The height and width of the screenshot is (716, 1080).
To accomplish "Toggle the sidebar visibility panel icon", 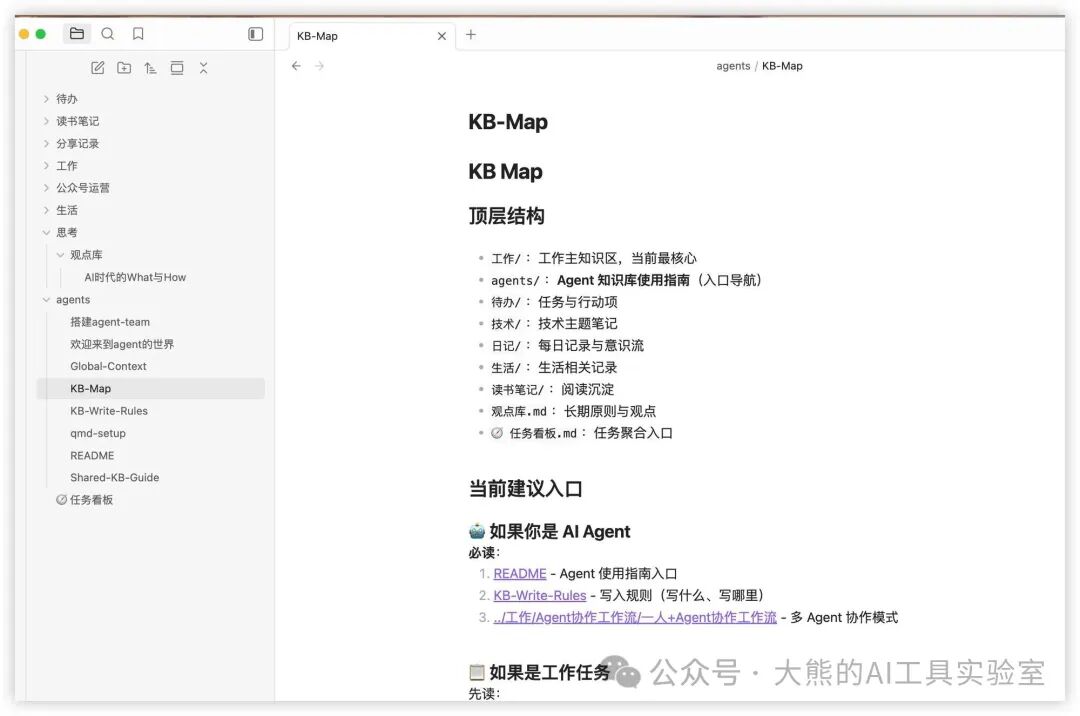I will click(255, 33).
